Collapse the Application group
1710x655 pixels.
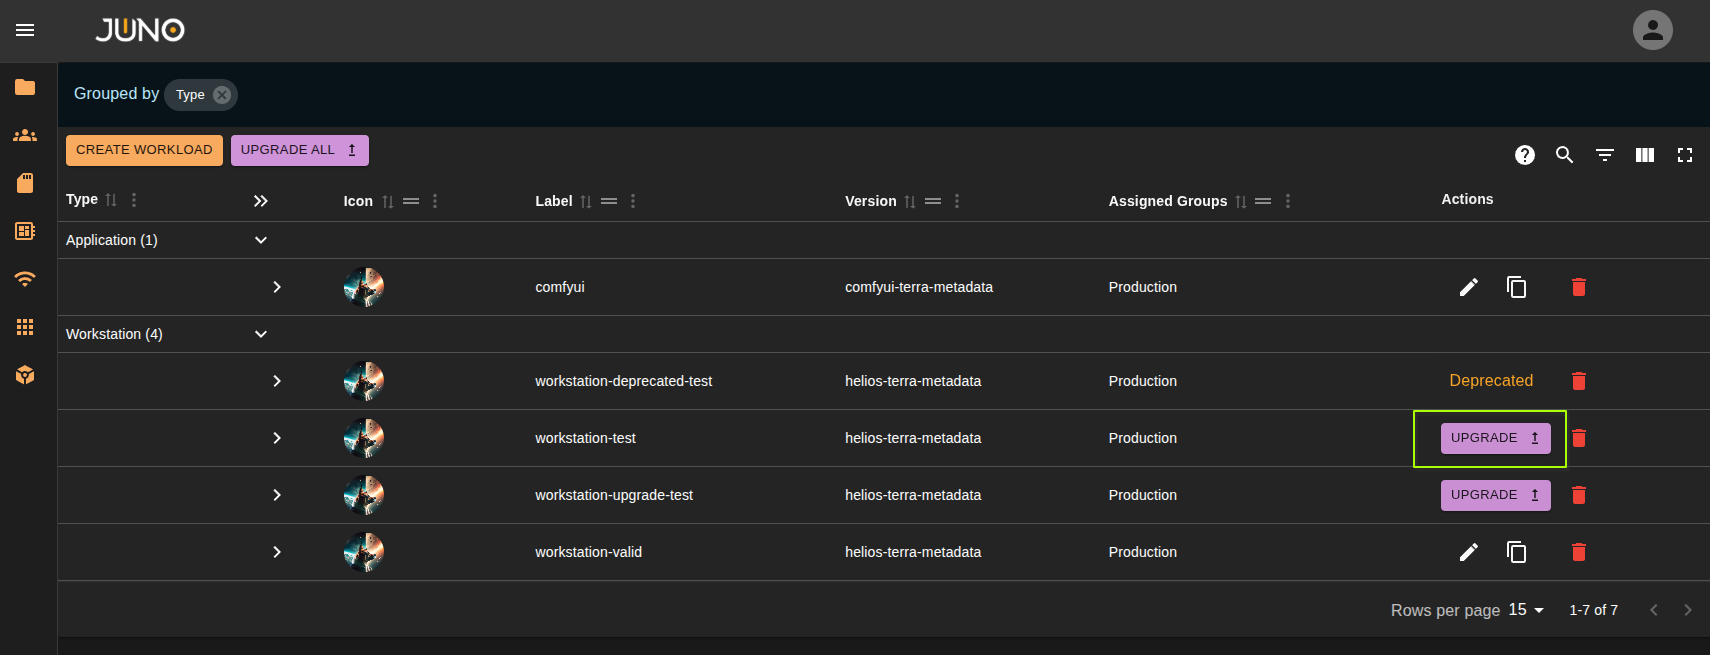click(x=261, y=240)
